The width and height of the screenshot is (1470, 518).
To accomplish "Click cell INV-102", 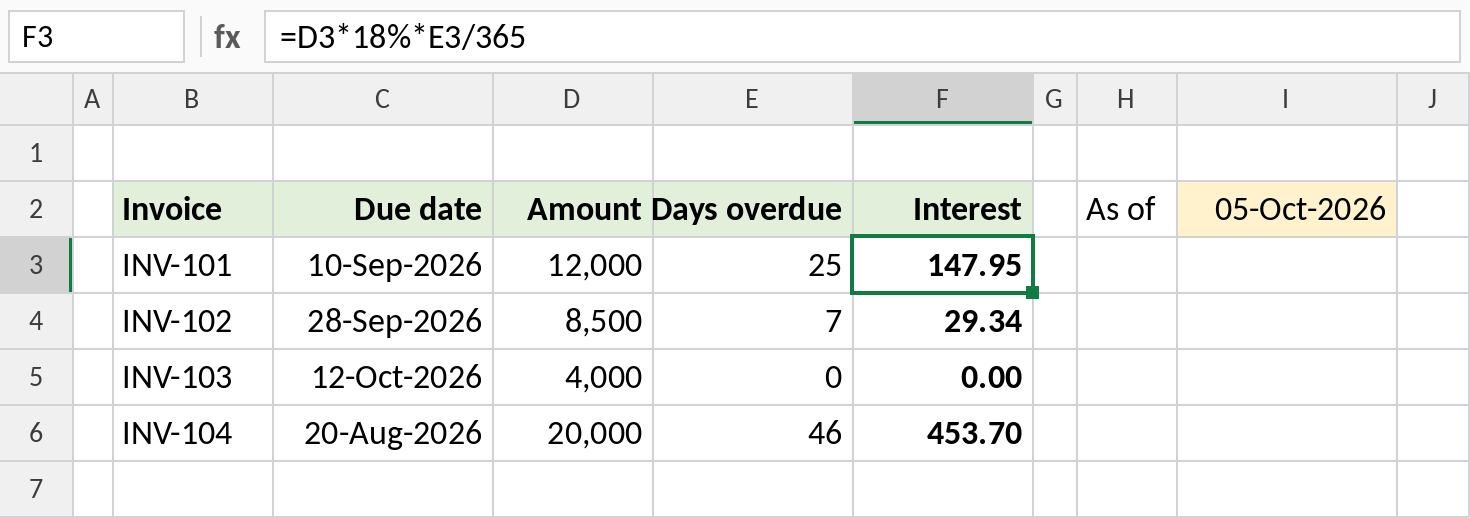I will click(x=193, y=321).
